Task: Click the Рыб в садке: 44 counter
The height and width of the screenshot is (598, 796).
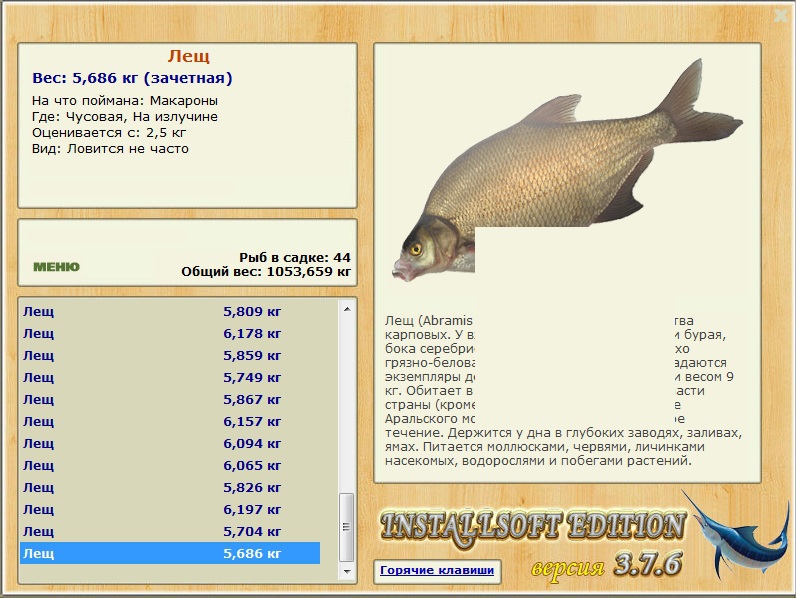Action: pos(295,257)
